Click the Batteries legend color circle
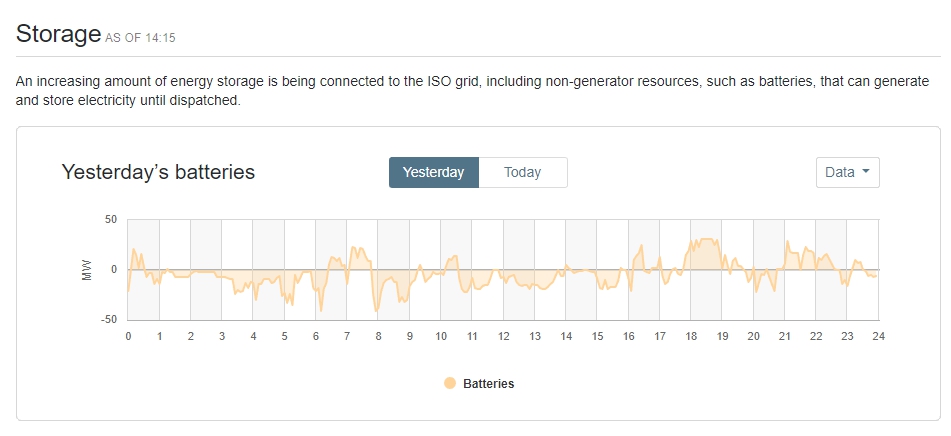Viewport: 951px width, 436px height. point(450,383)
